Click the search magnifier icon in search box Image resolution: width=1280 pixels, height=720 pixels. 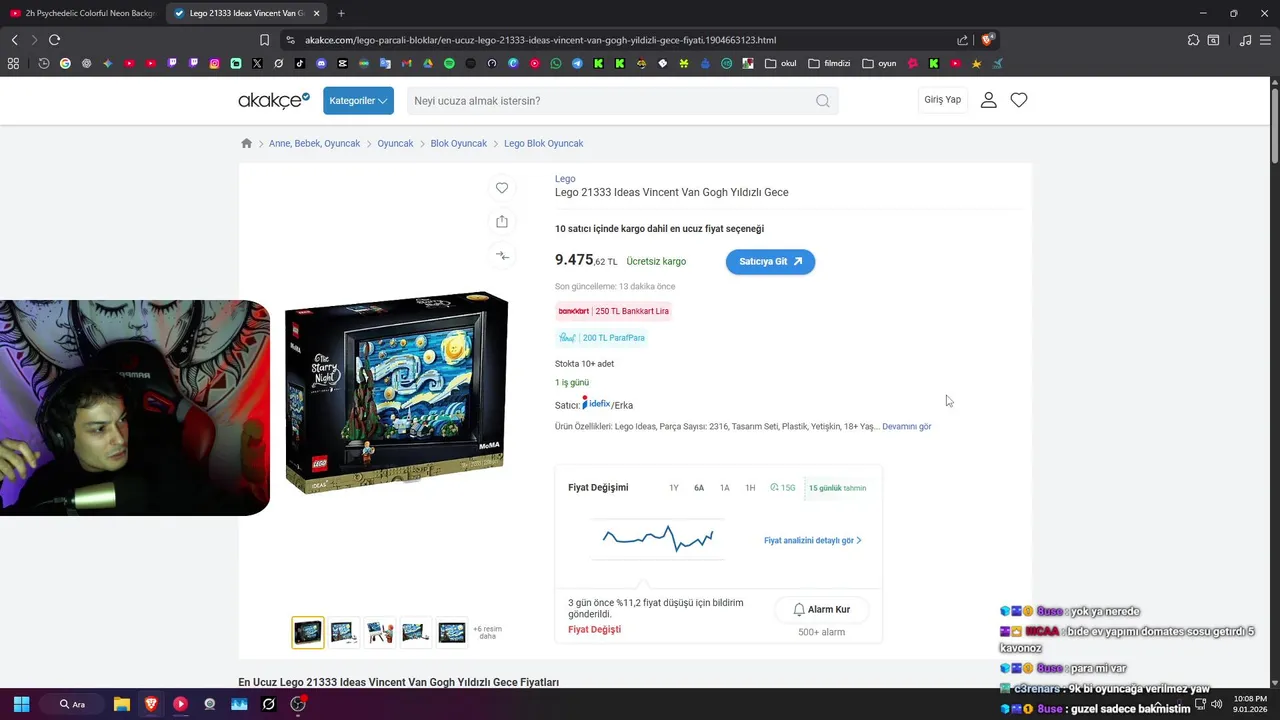click(823, 101)
